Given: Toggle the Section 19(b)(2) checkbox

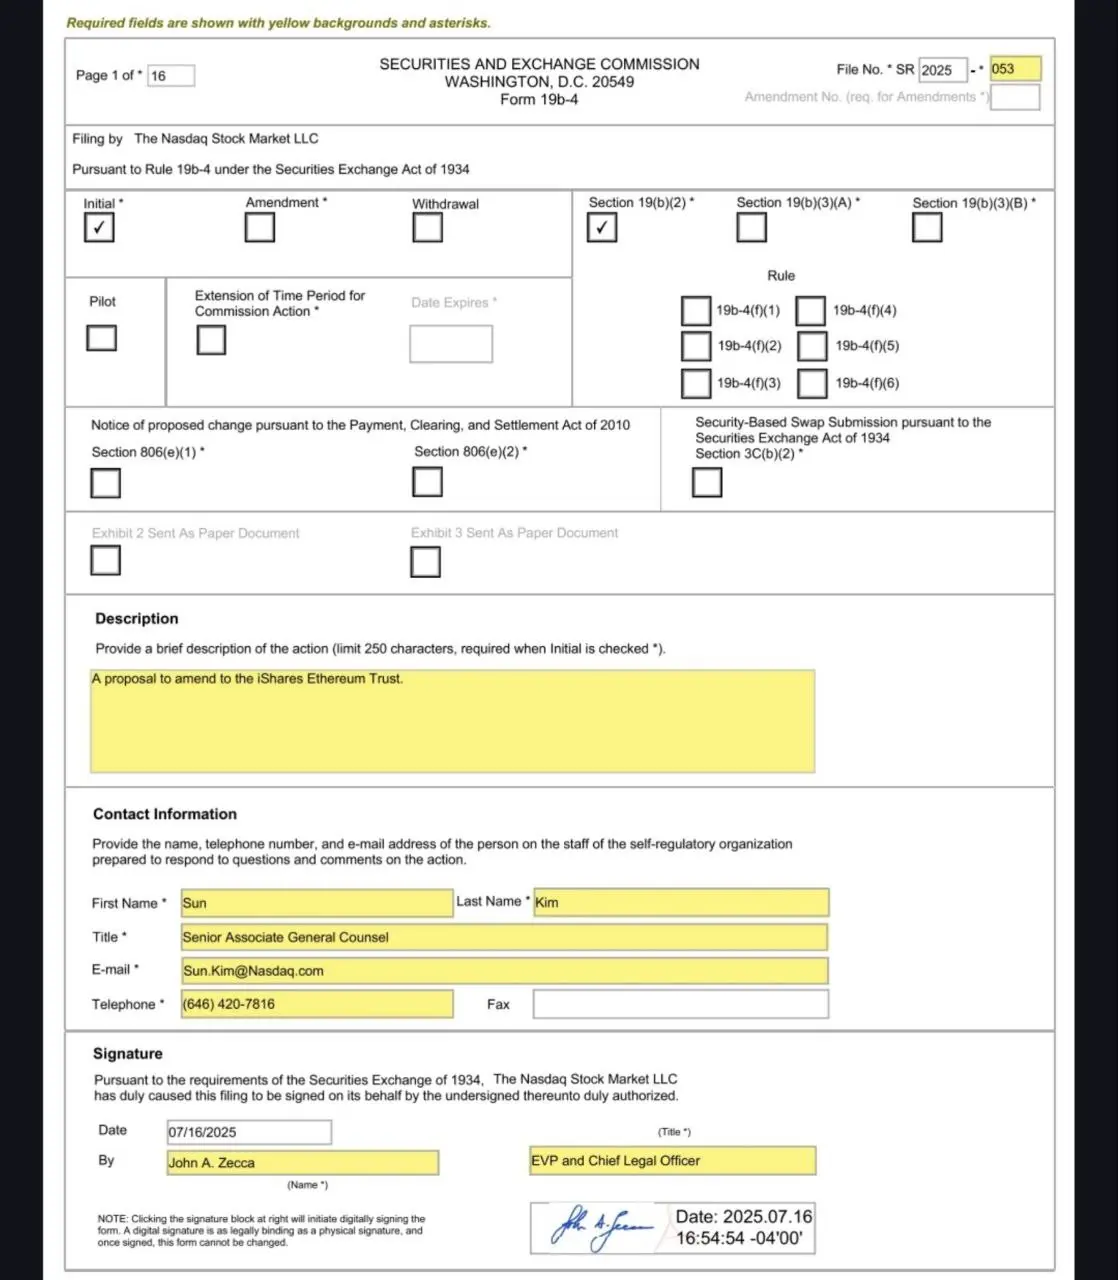Looking at the screenshot, I should click(x=602, y=228).
